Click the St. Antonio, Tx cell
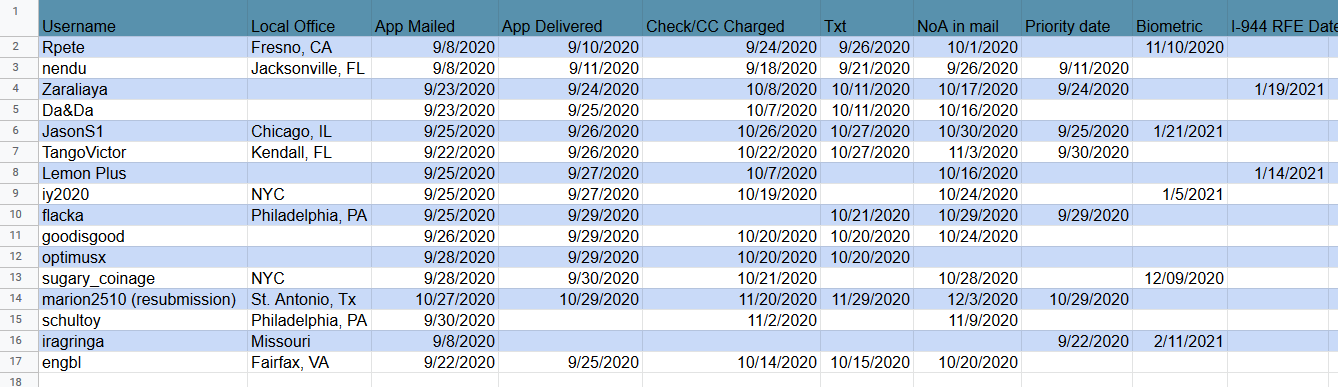The height and width of the screenshot is (387, 1338). click(308, 299)
